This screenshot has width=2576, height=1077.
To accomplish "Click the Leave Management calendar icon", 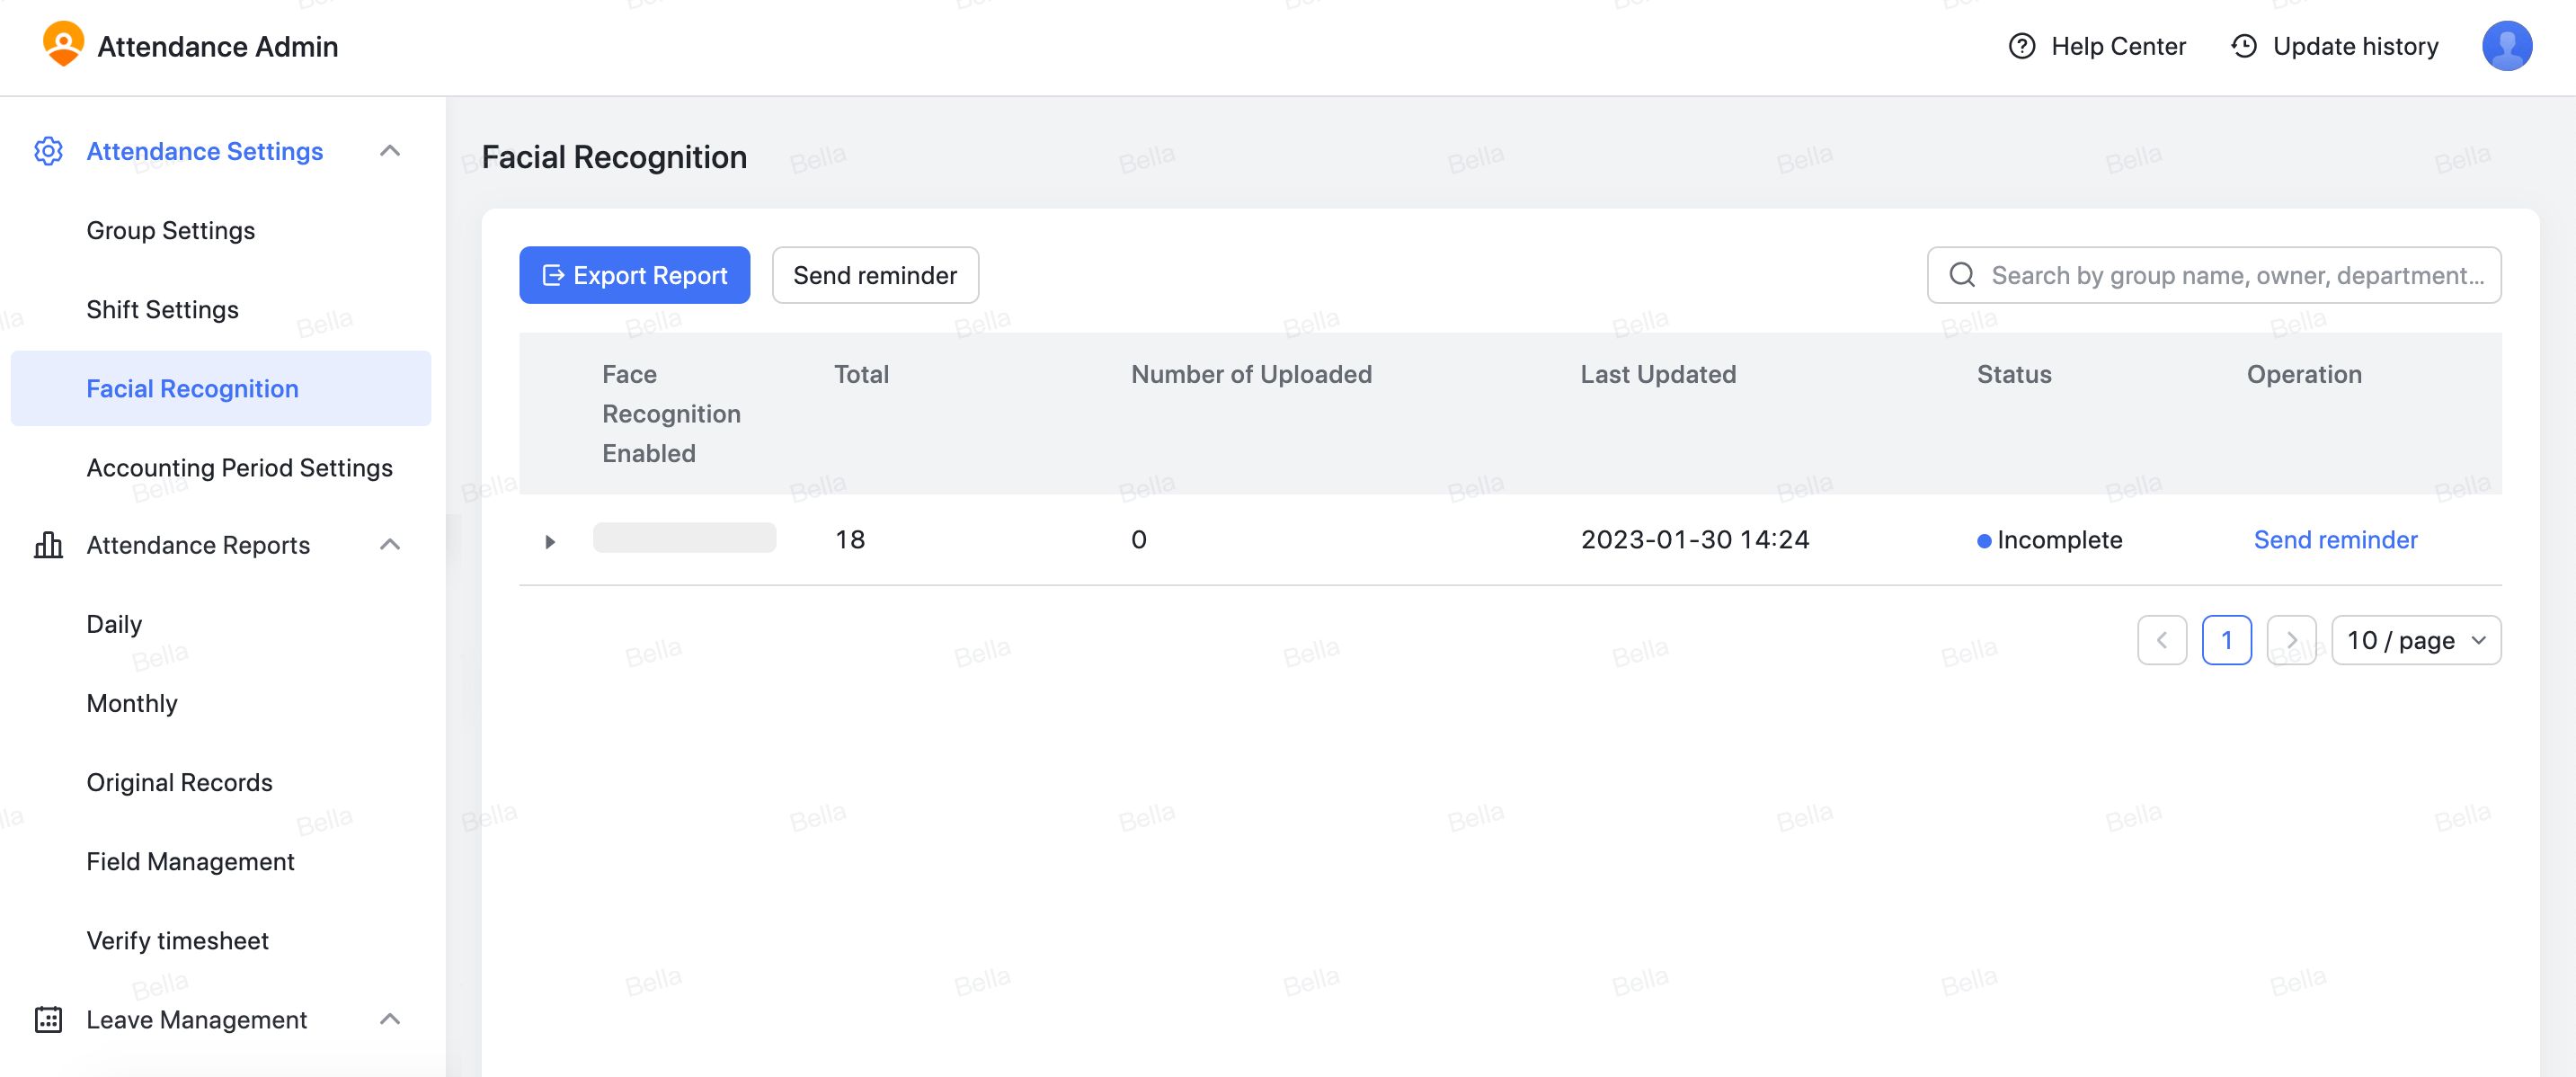I will coord(48,1019).
